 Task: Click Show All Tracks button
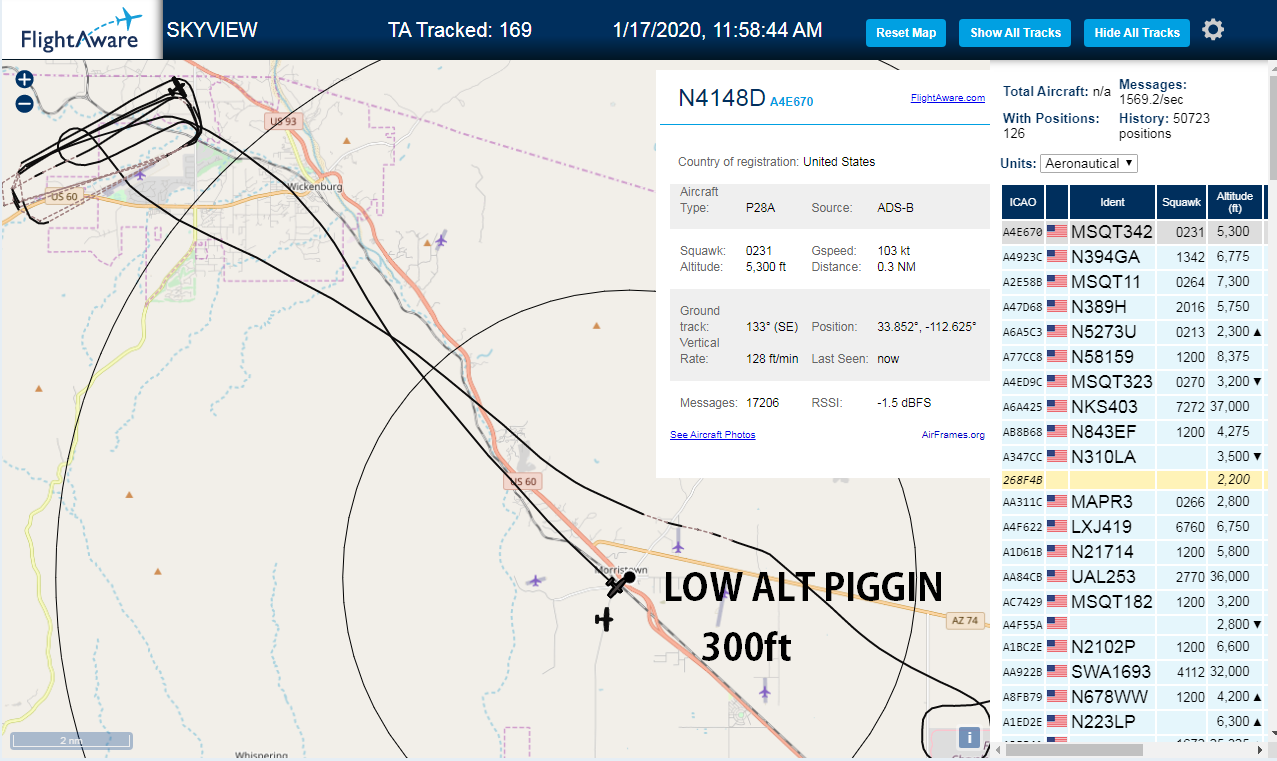point(1015,33)
